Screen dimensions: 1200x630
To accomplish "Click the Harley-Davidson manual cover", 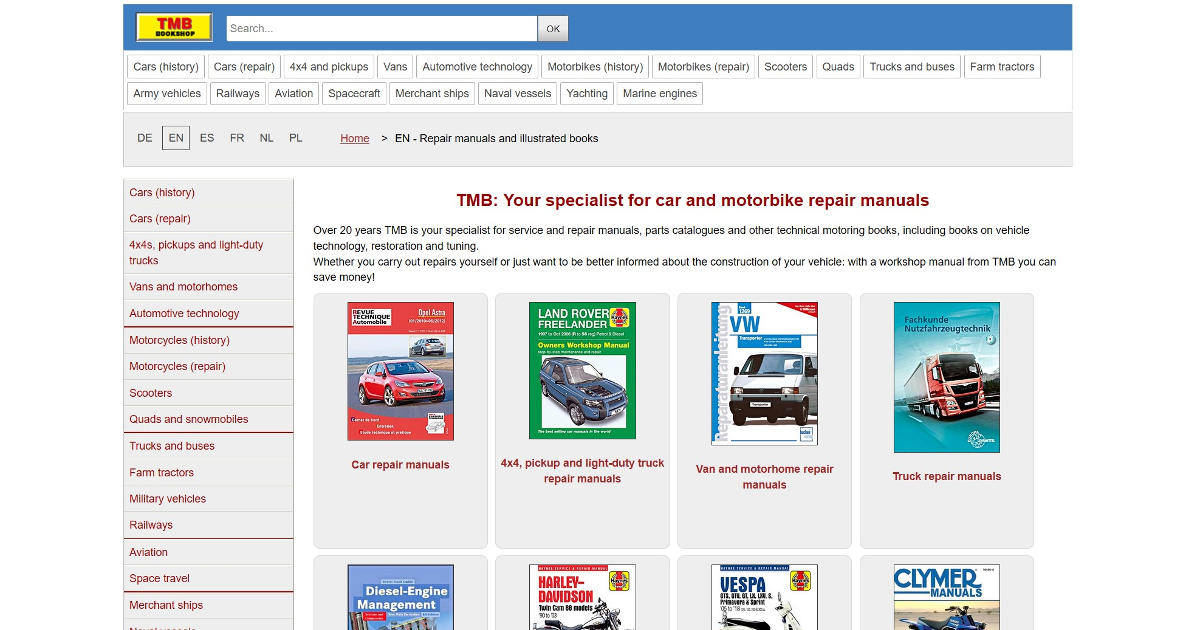I will coord(582,597).
